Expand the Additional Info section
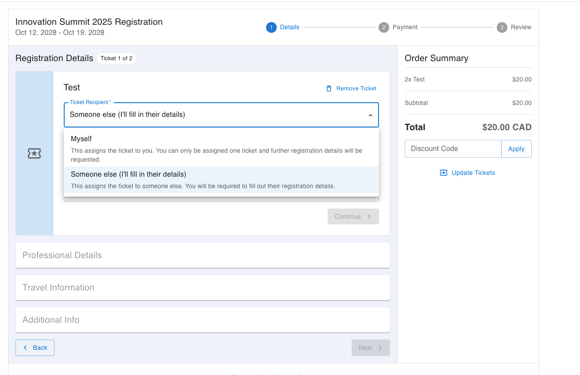This screenshot has width=580, height=375. [203, 320]
